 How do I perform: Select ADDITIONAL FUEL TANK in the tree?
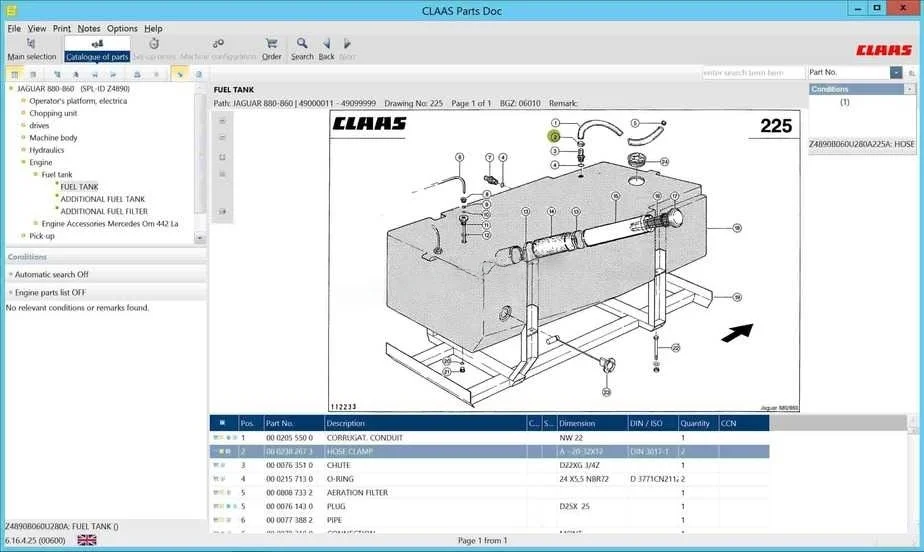click(x=103, y=199)
